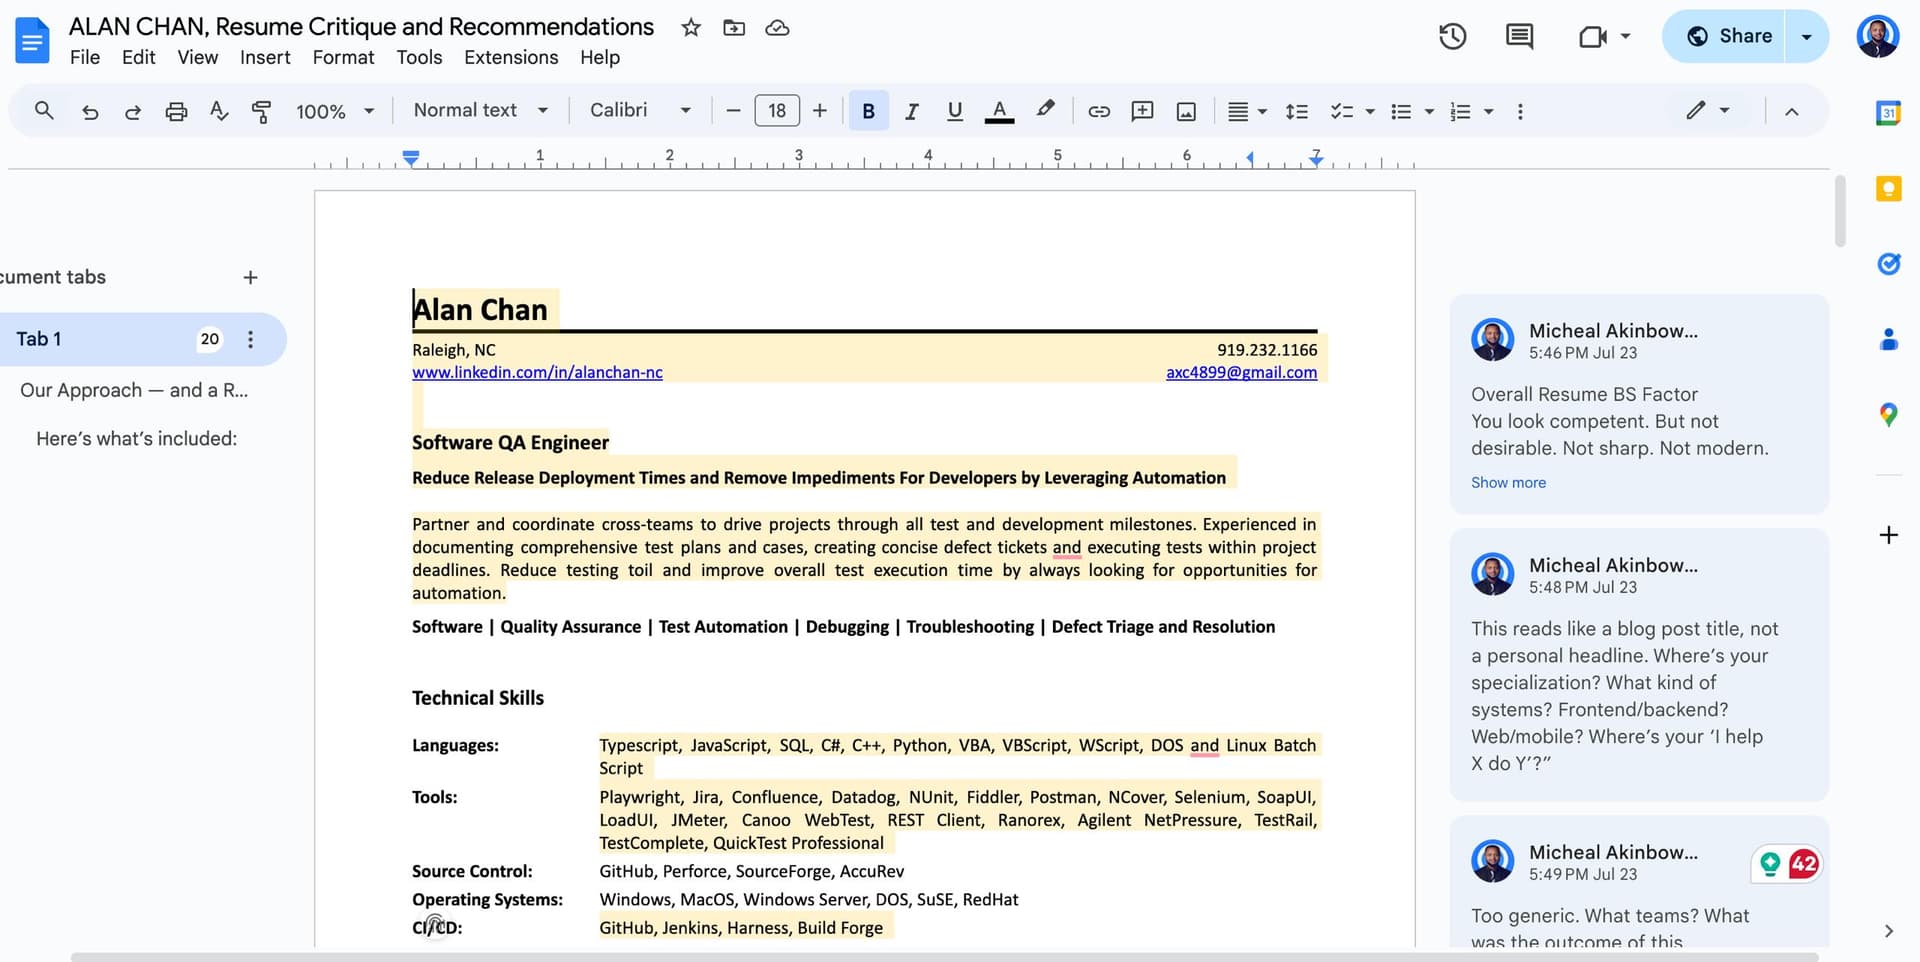Print the document
1920x962 pixels.
click(176, 111)
